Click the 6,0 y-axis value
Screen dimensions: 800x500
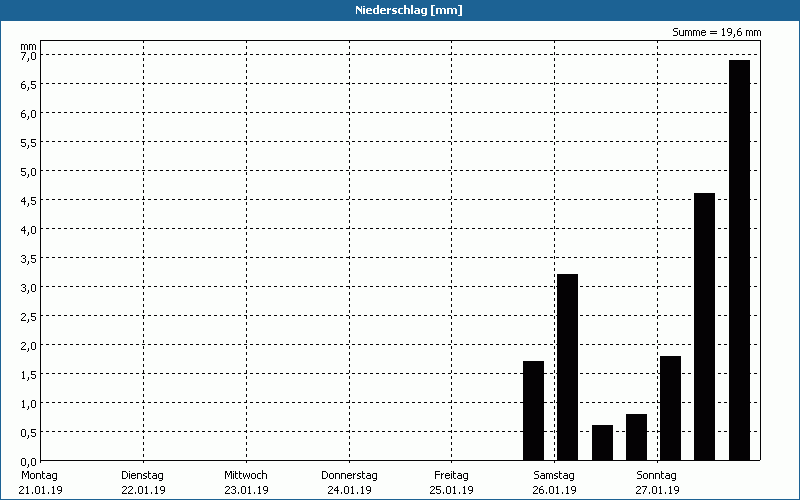coord(29,114)
